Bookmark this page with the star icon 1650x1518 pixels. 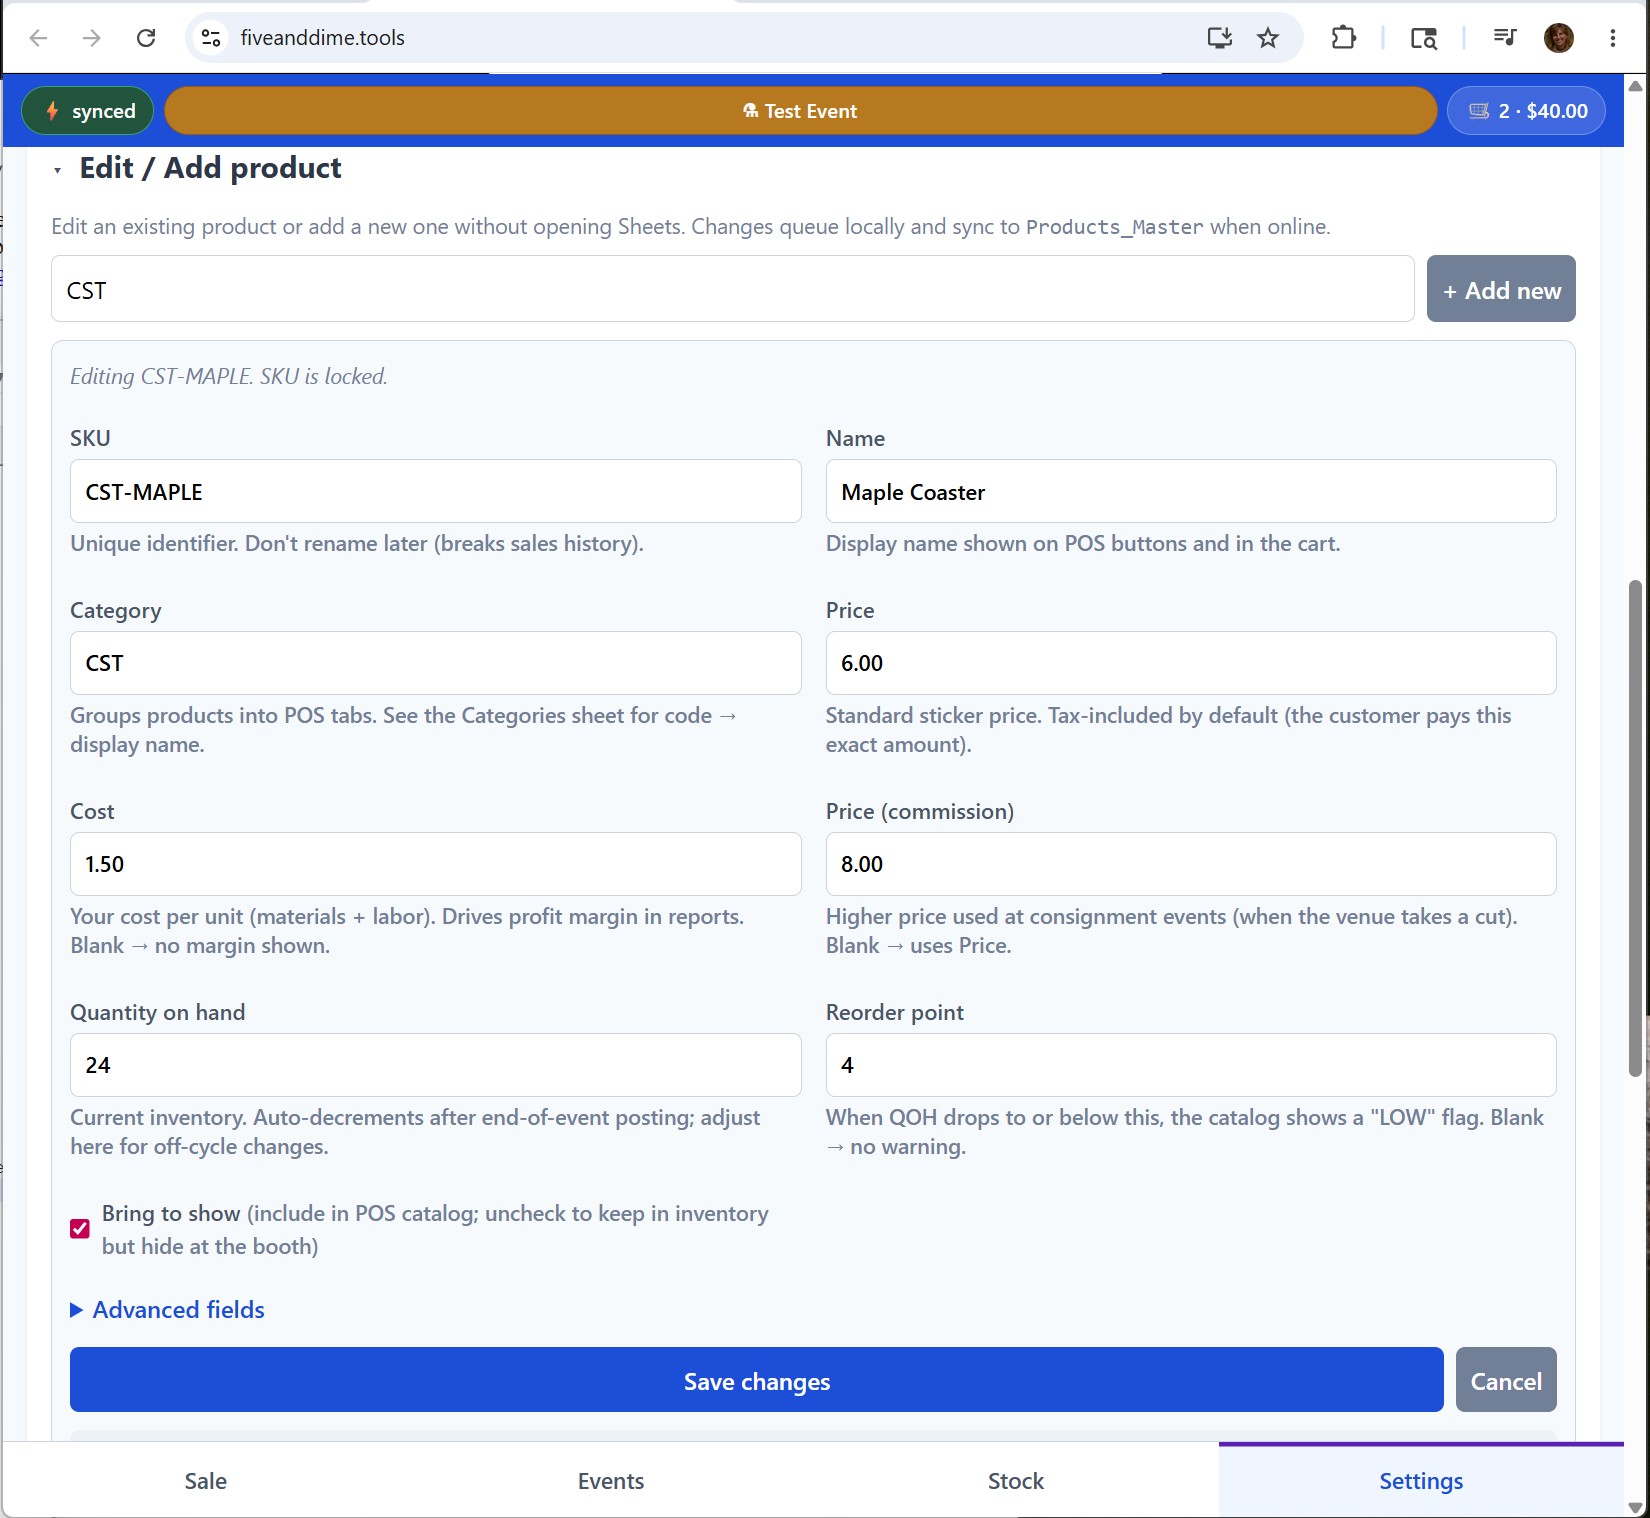1268,38
